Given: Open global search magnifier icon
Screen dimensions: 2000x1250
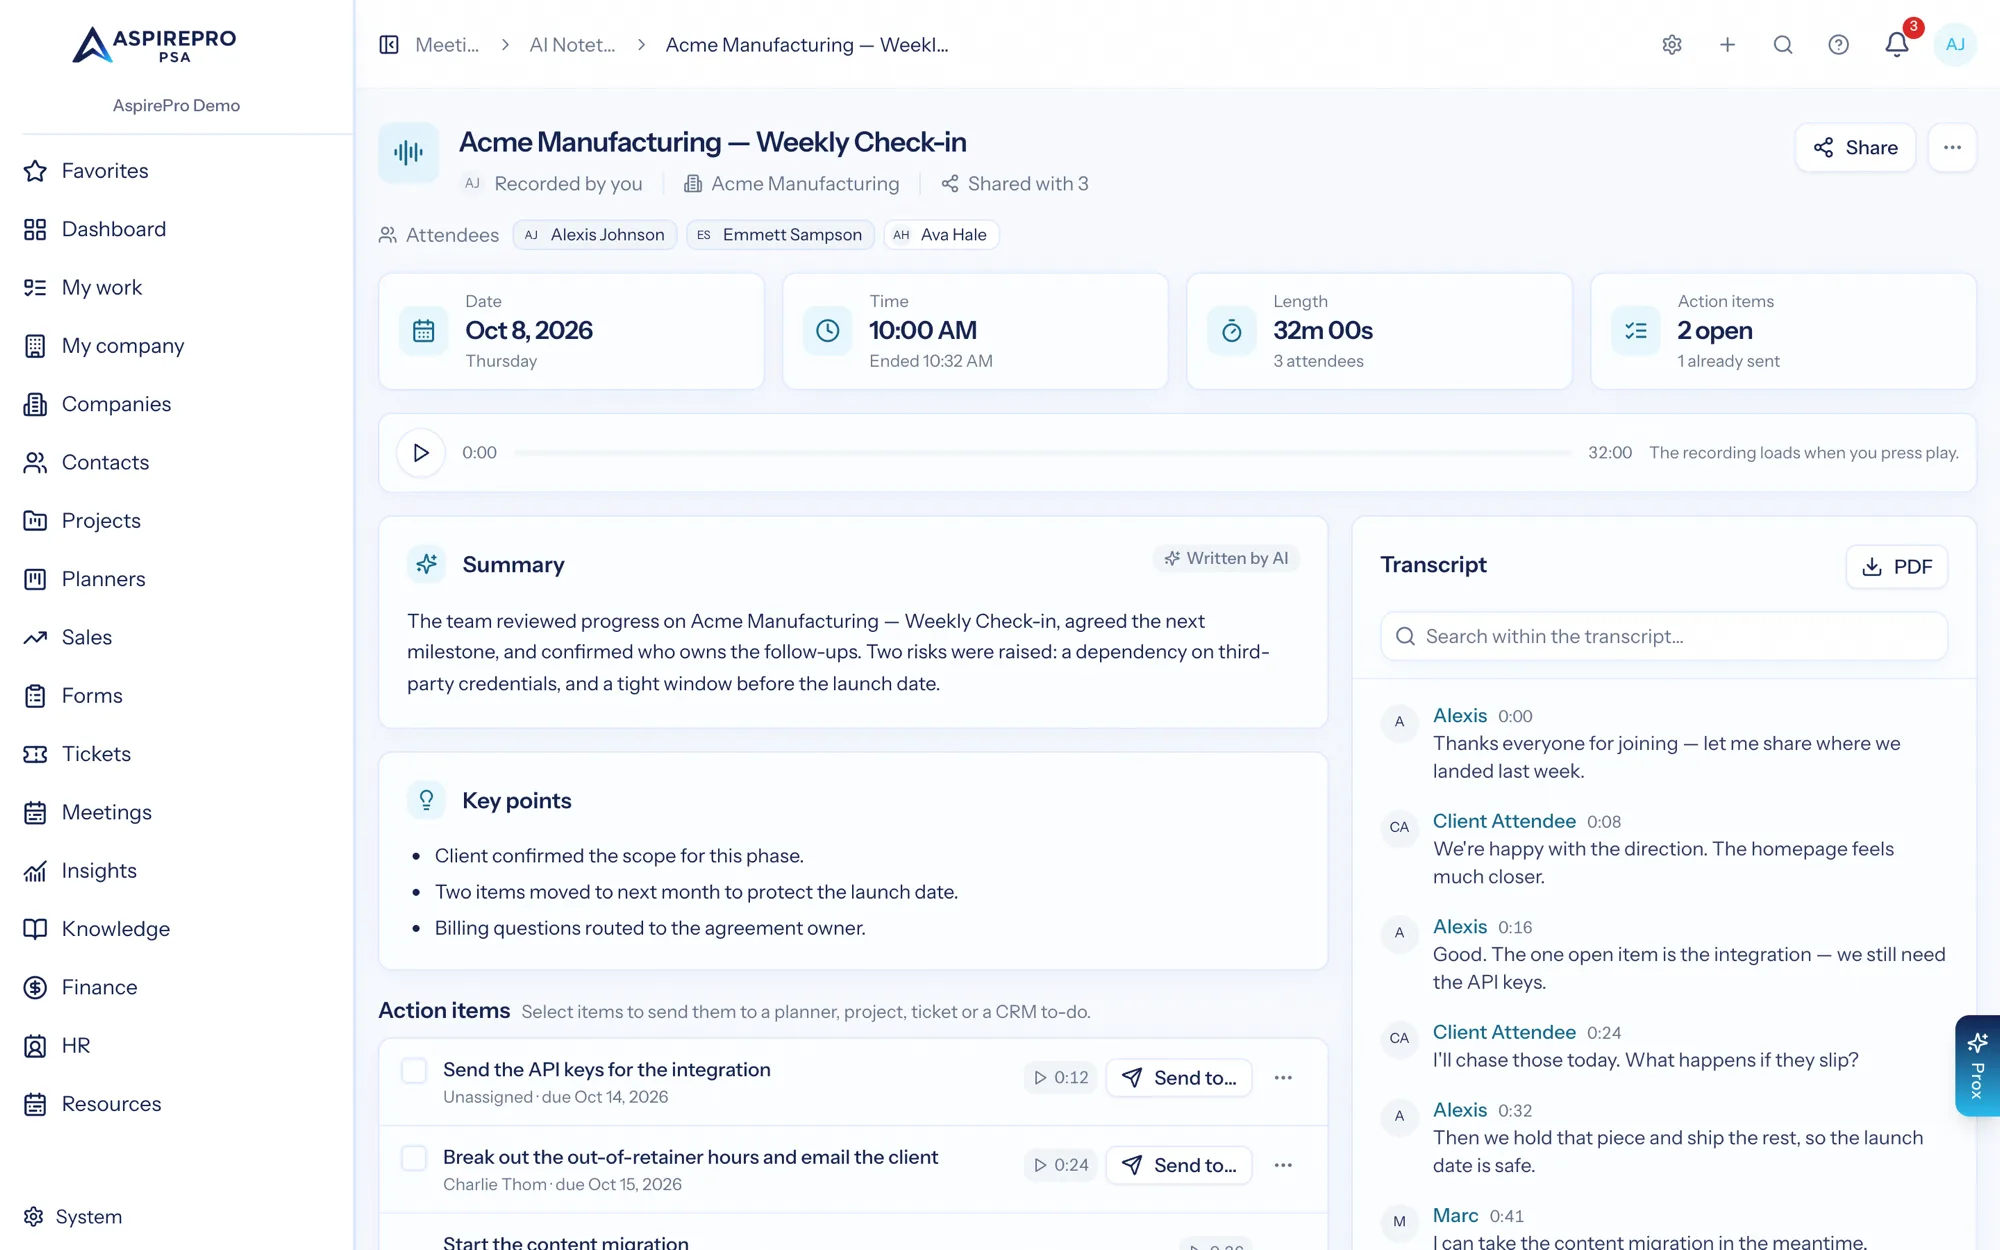Looking at the screenshot, I should pos(1783,45).
